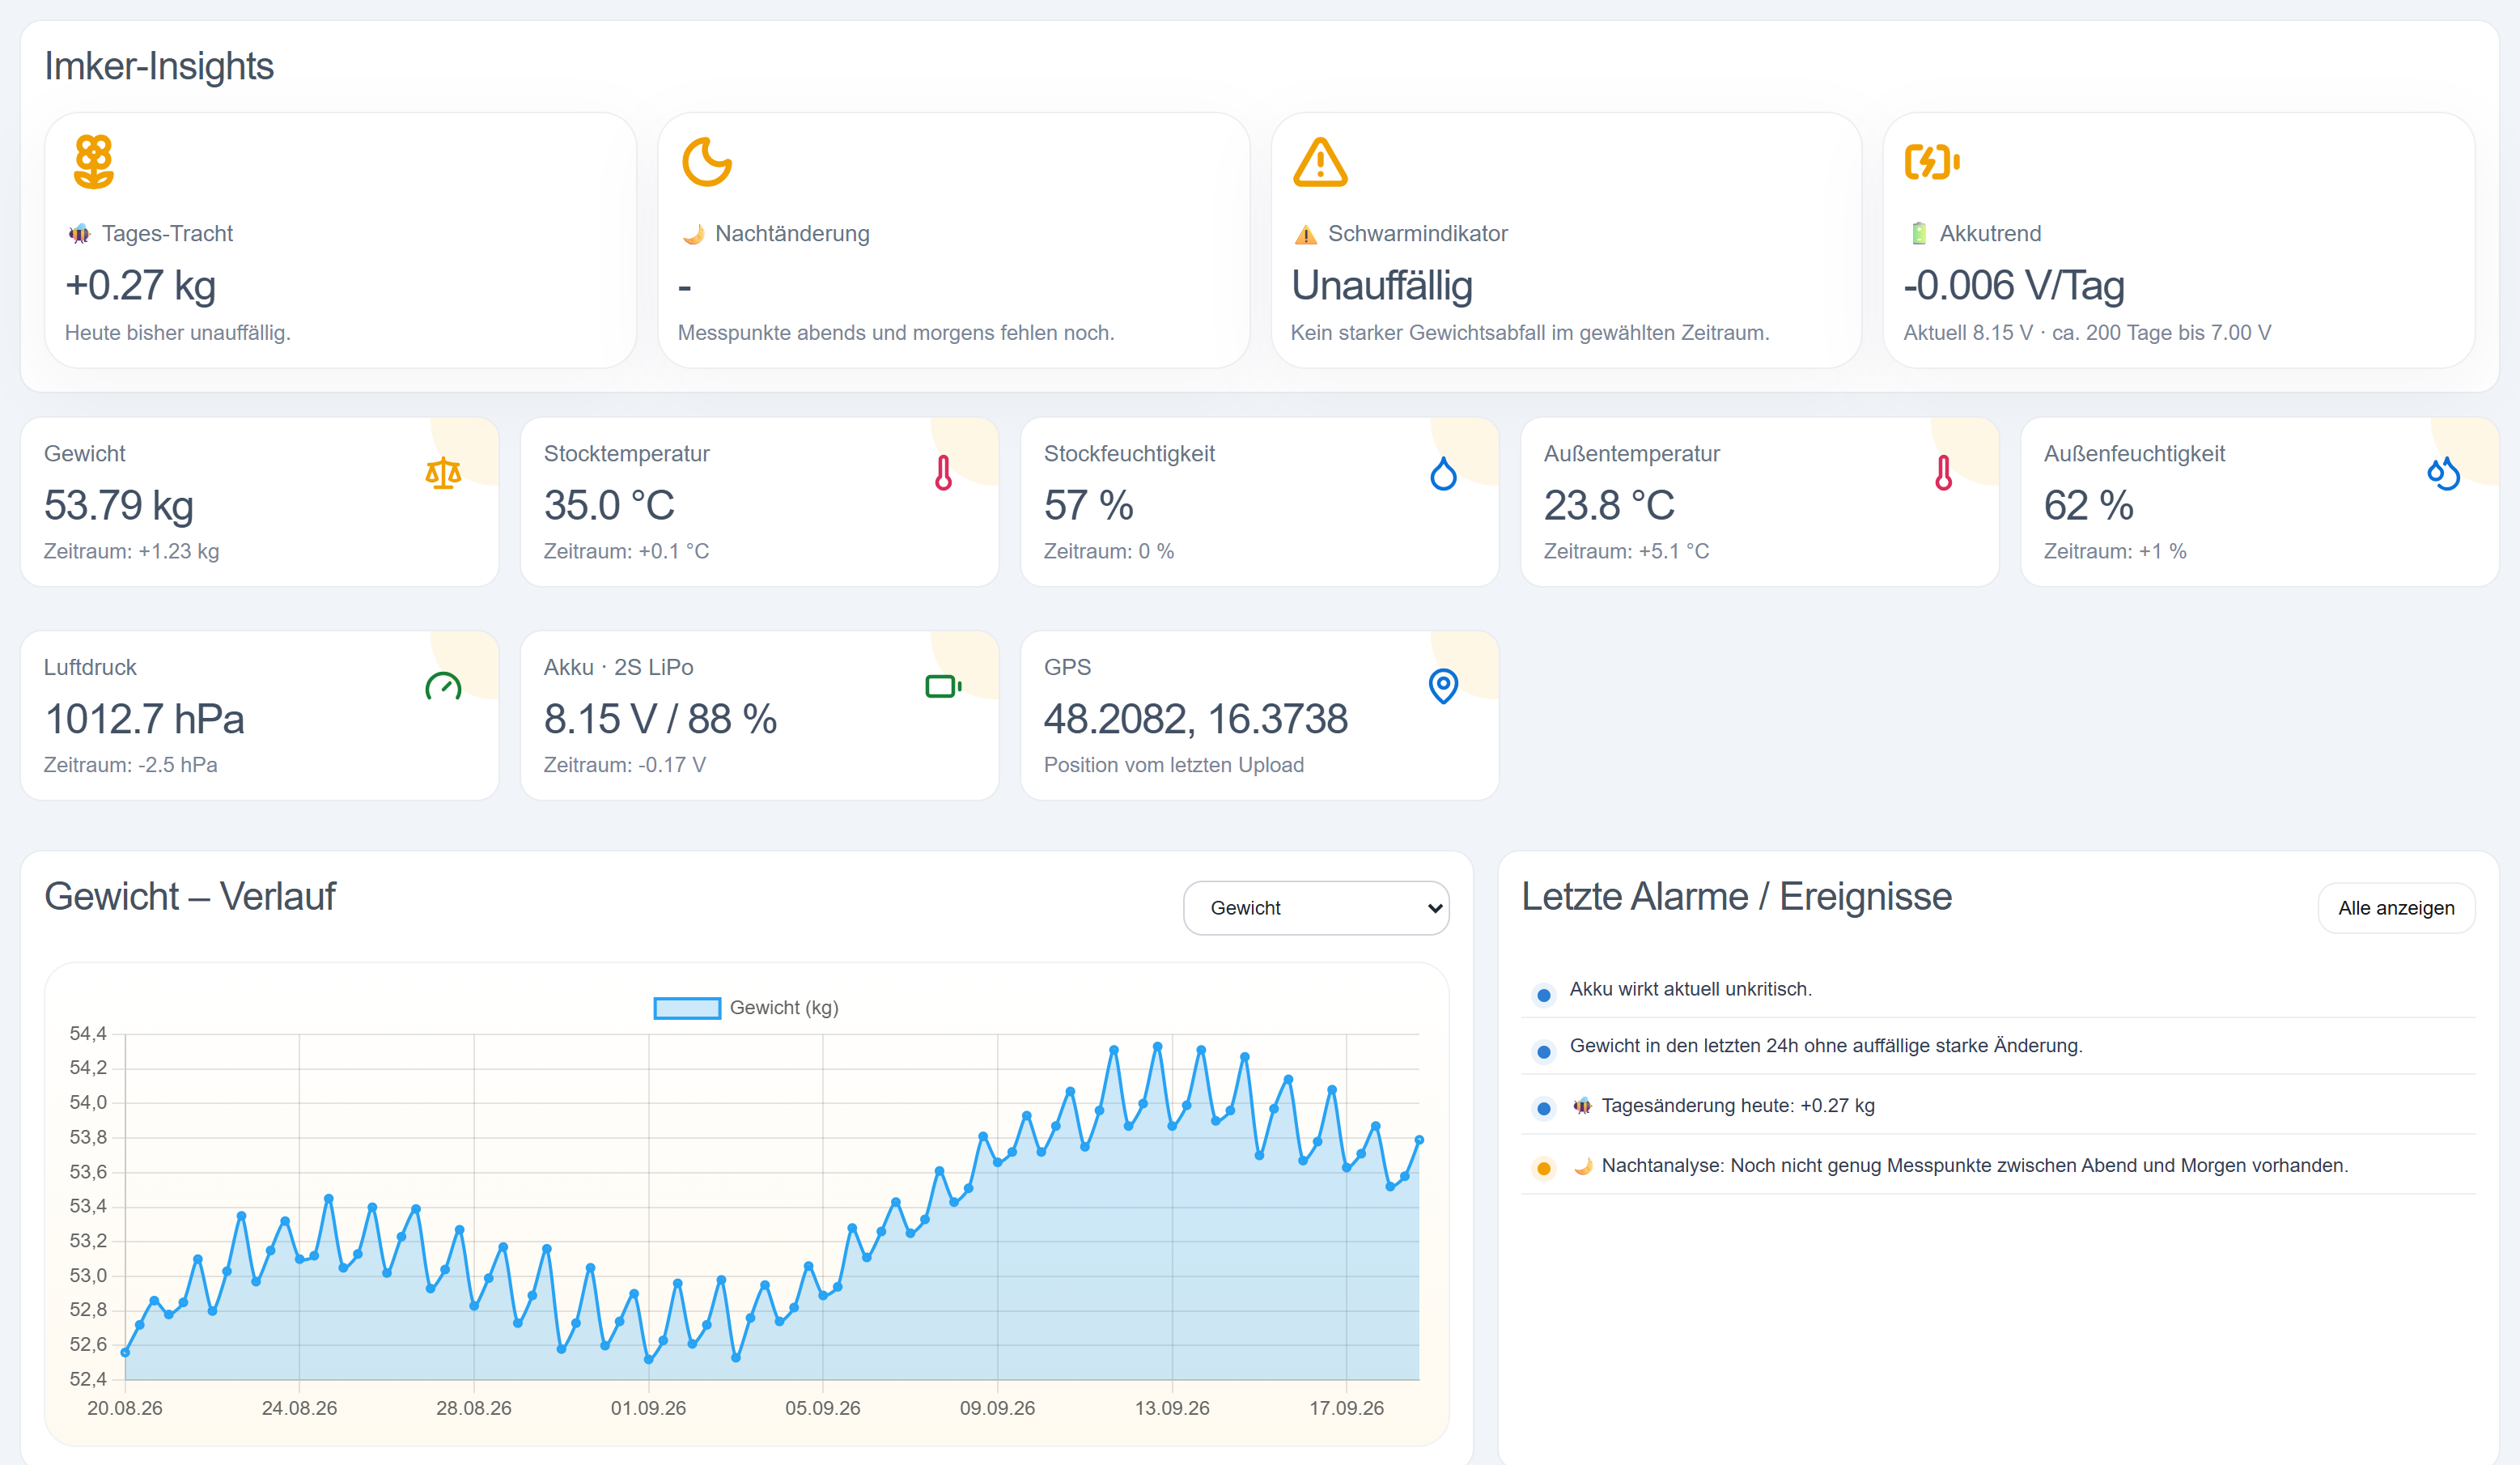Click the '57 %' Stockfeuchtigkeit value
This screenshot has height=1465, width=2520.
pyautogui.click(x=1088, y=505)
